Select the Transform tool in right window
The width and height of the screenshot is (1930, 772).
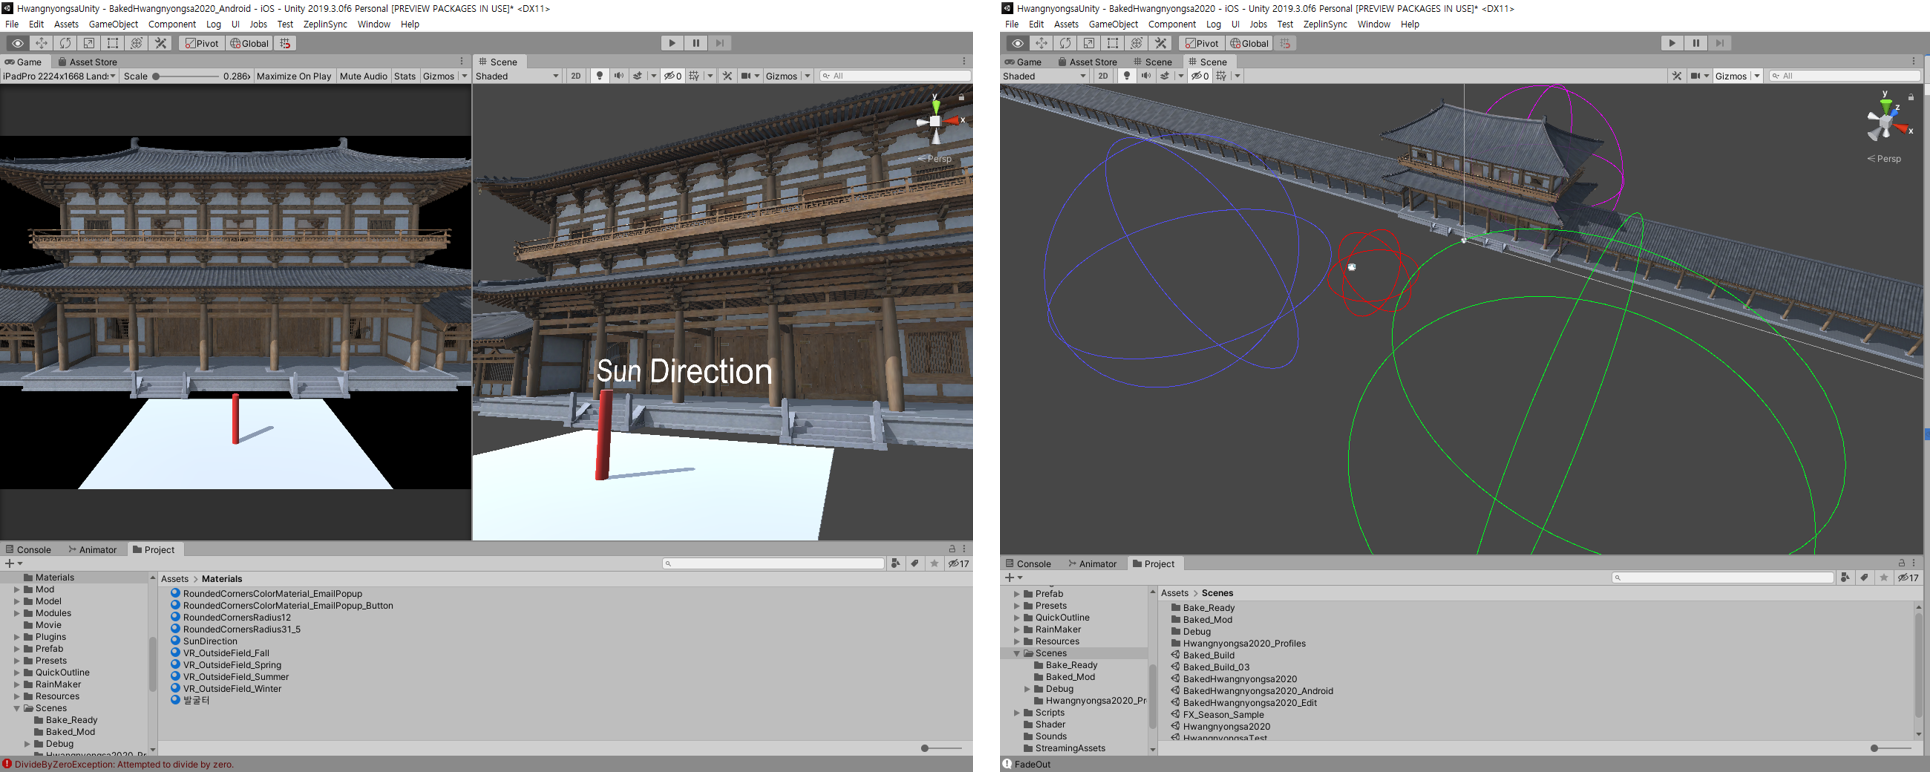click(1137, 43)
